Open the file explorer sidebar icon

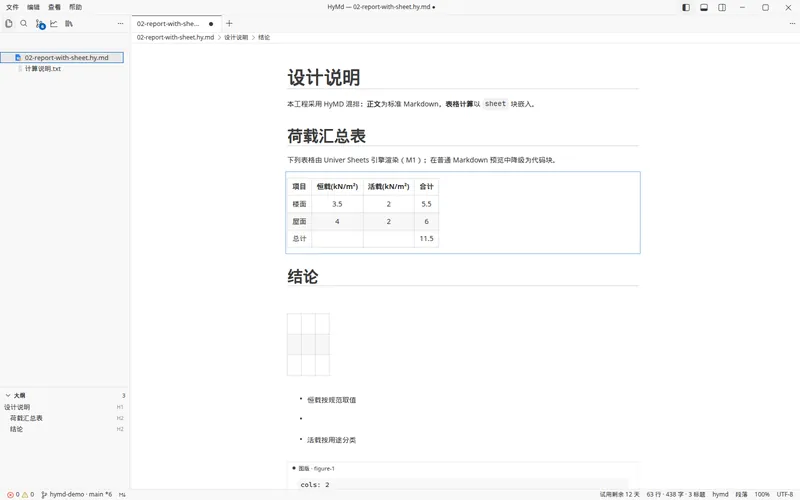coord(9,23)
